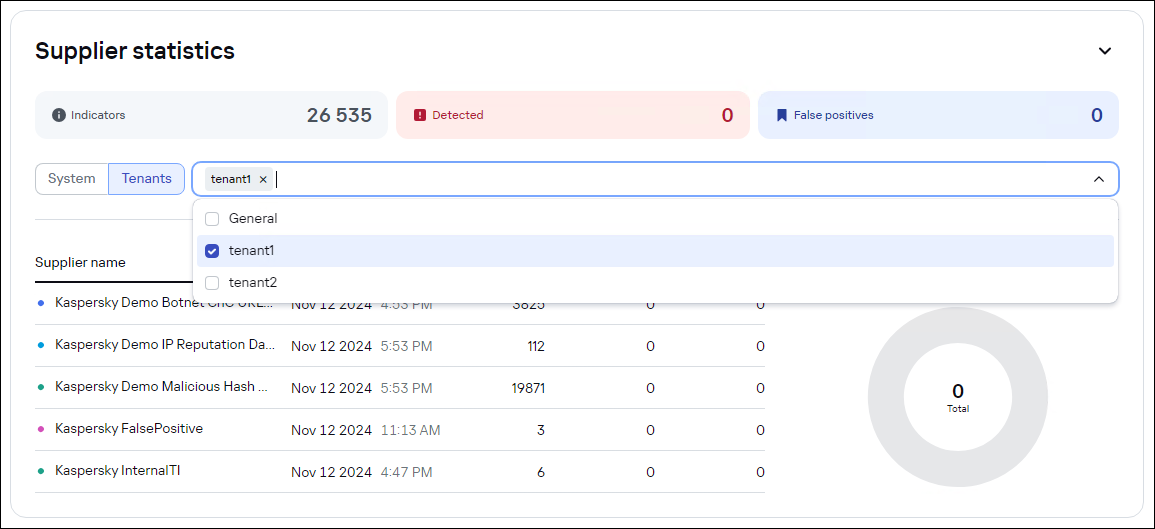
Task: Click the green dot beside Kaspersky Demo Malicious Hash
Action: coord(41,387)
